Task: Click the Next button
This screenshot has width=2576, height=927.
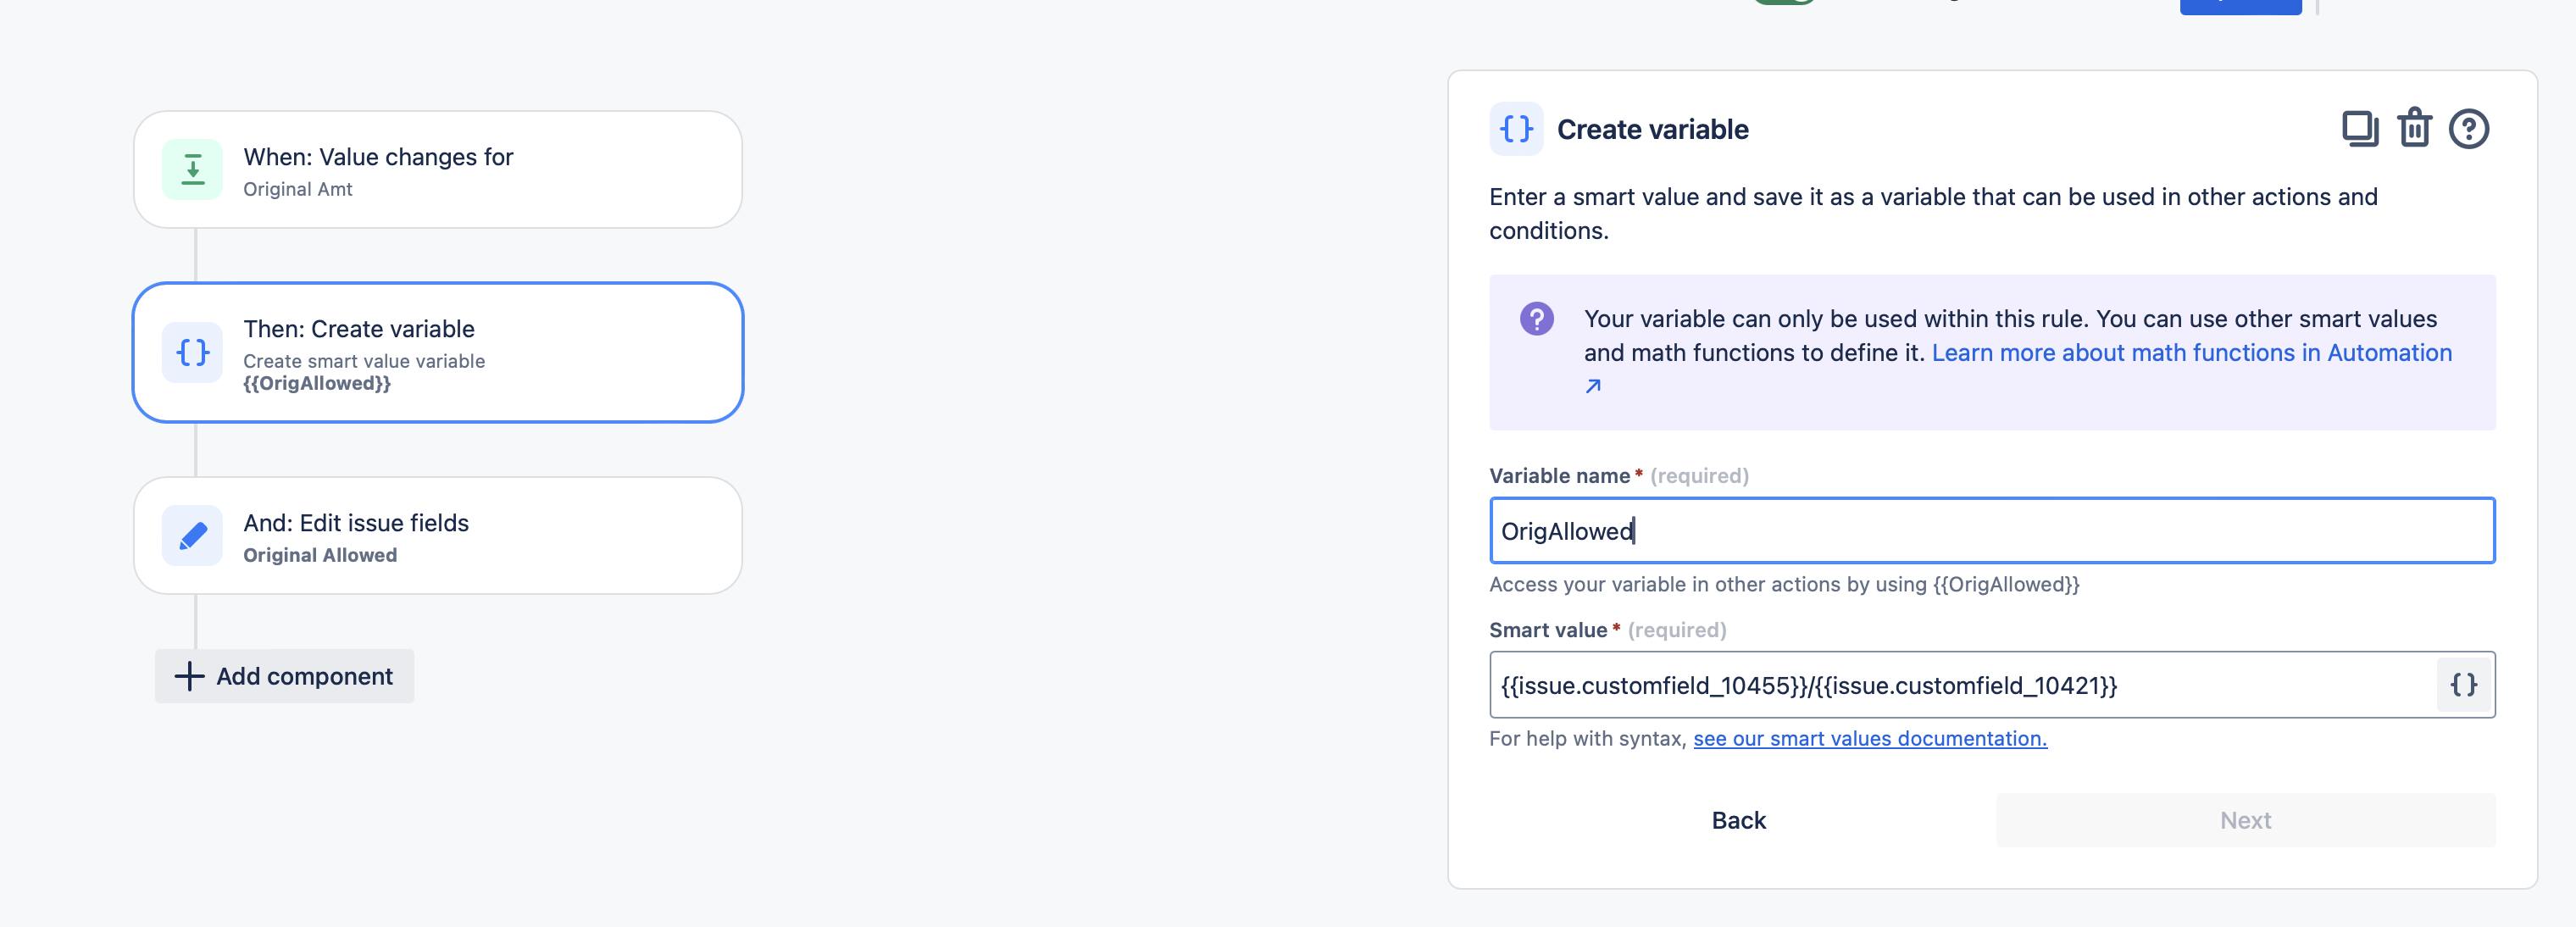Action: (2245, 821)
